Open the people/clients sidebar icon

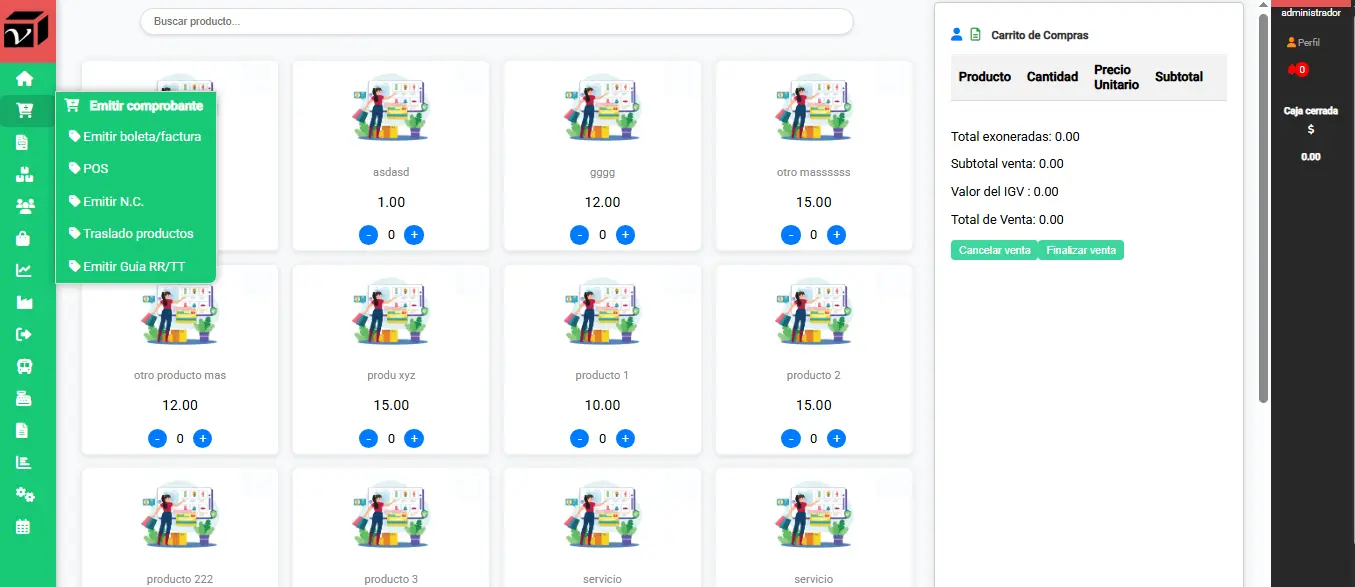(x=25, y=206)
